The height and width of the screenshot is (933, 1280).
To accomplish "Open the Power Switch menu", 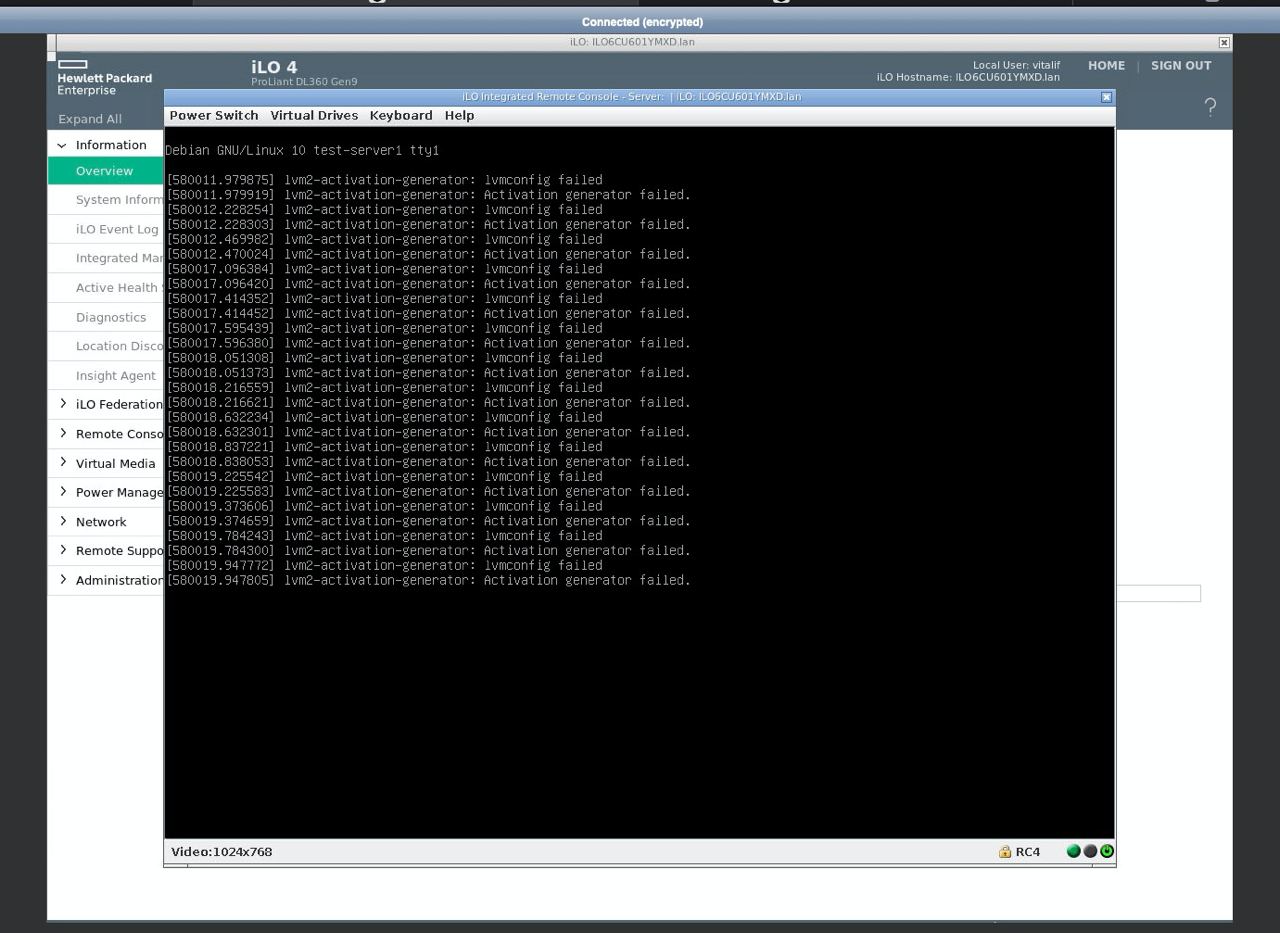I will click(x=214, y=115).
